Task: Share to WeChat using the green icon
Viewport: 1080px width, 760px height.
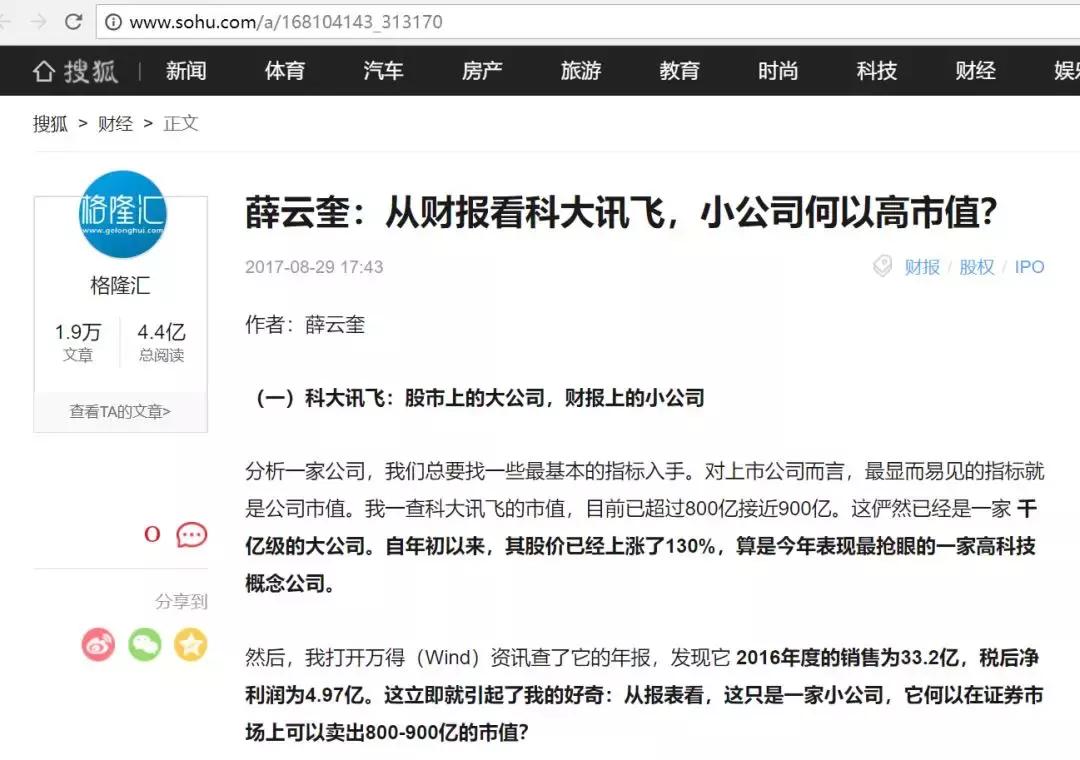Action: [145, 645]
